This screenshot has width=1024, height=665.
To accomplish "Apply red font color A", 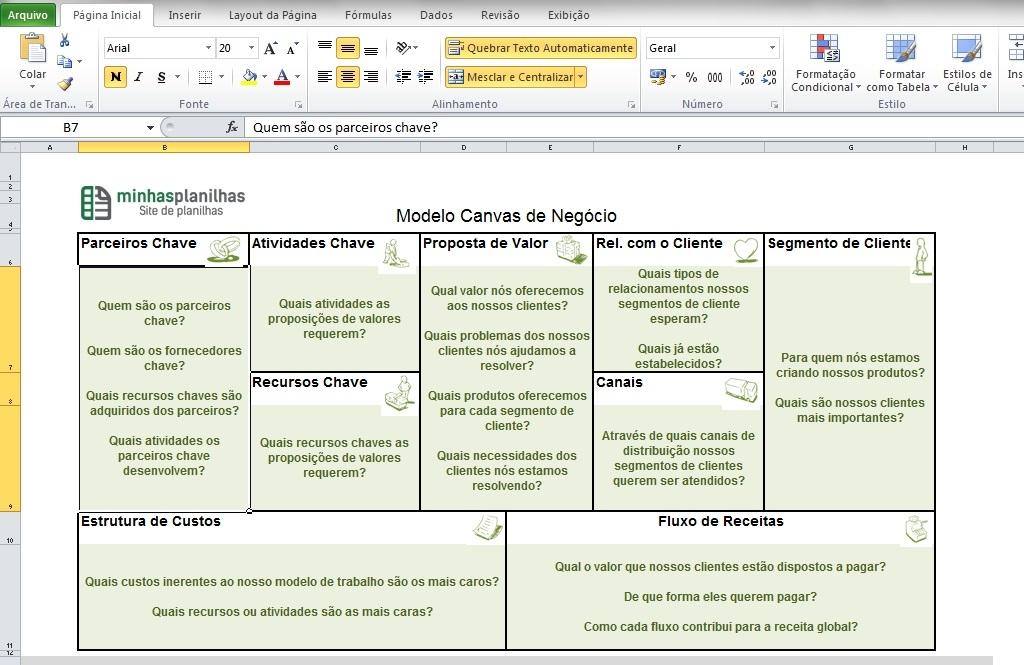I will point(282,77).
